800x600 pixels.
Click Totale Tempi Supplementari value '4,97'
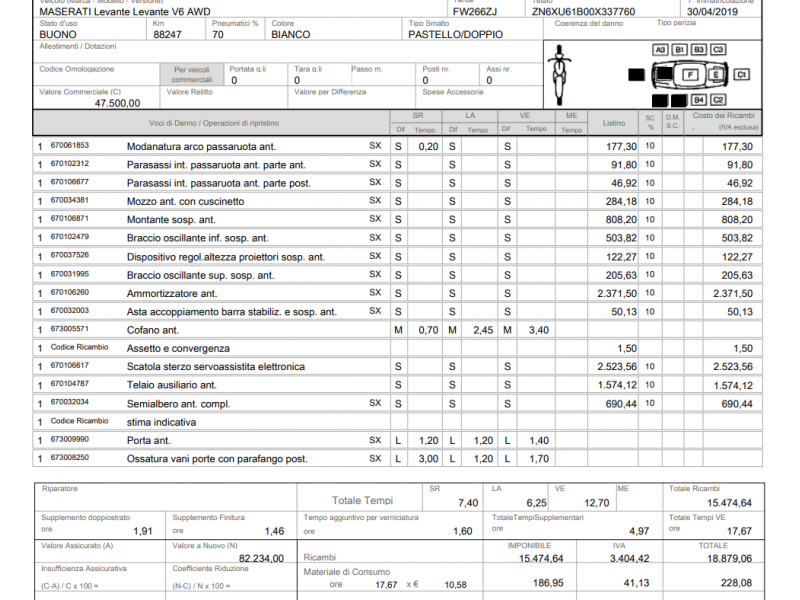tap(639, 531)
